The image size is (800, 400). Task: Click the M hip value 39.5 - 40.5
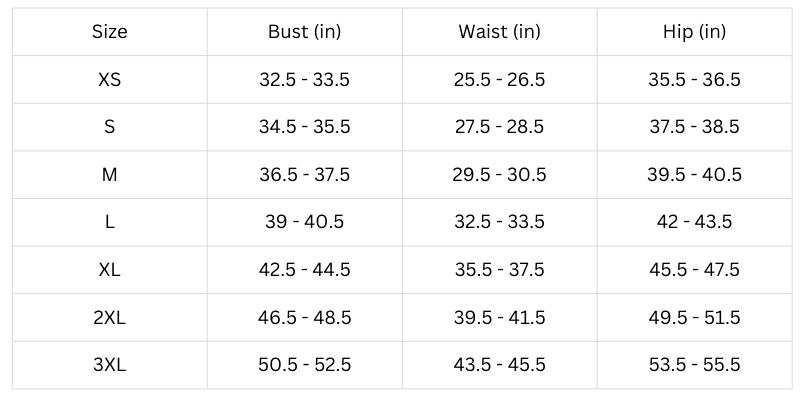click(x=694, y=175)
